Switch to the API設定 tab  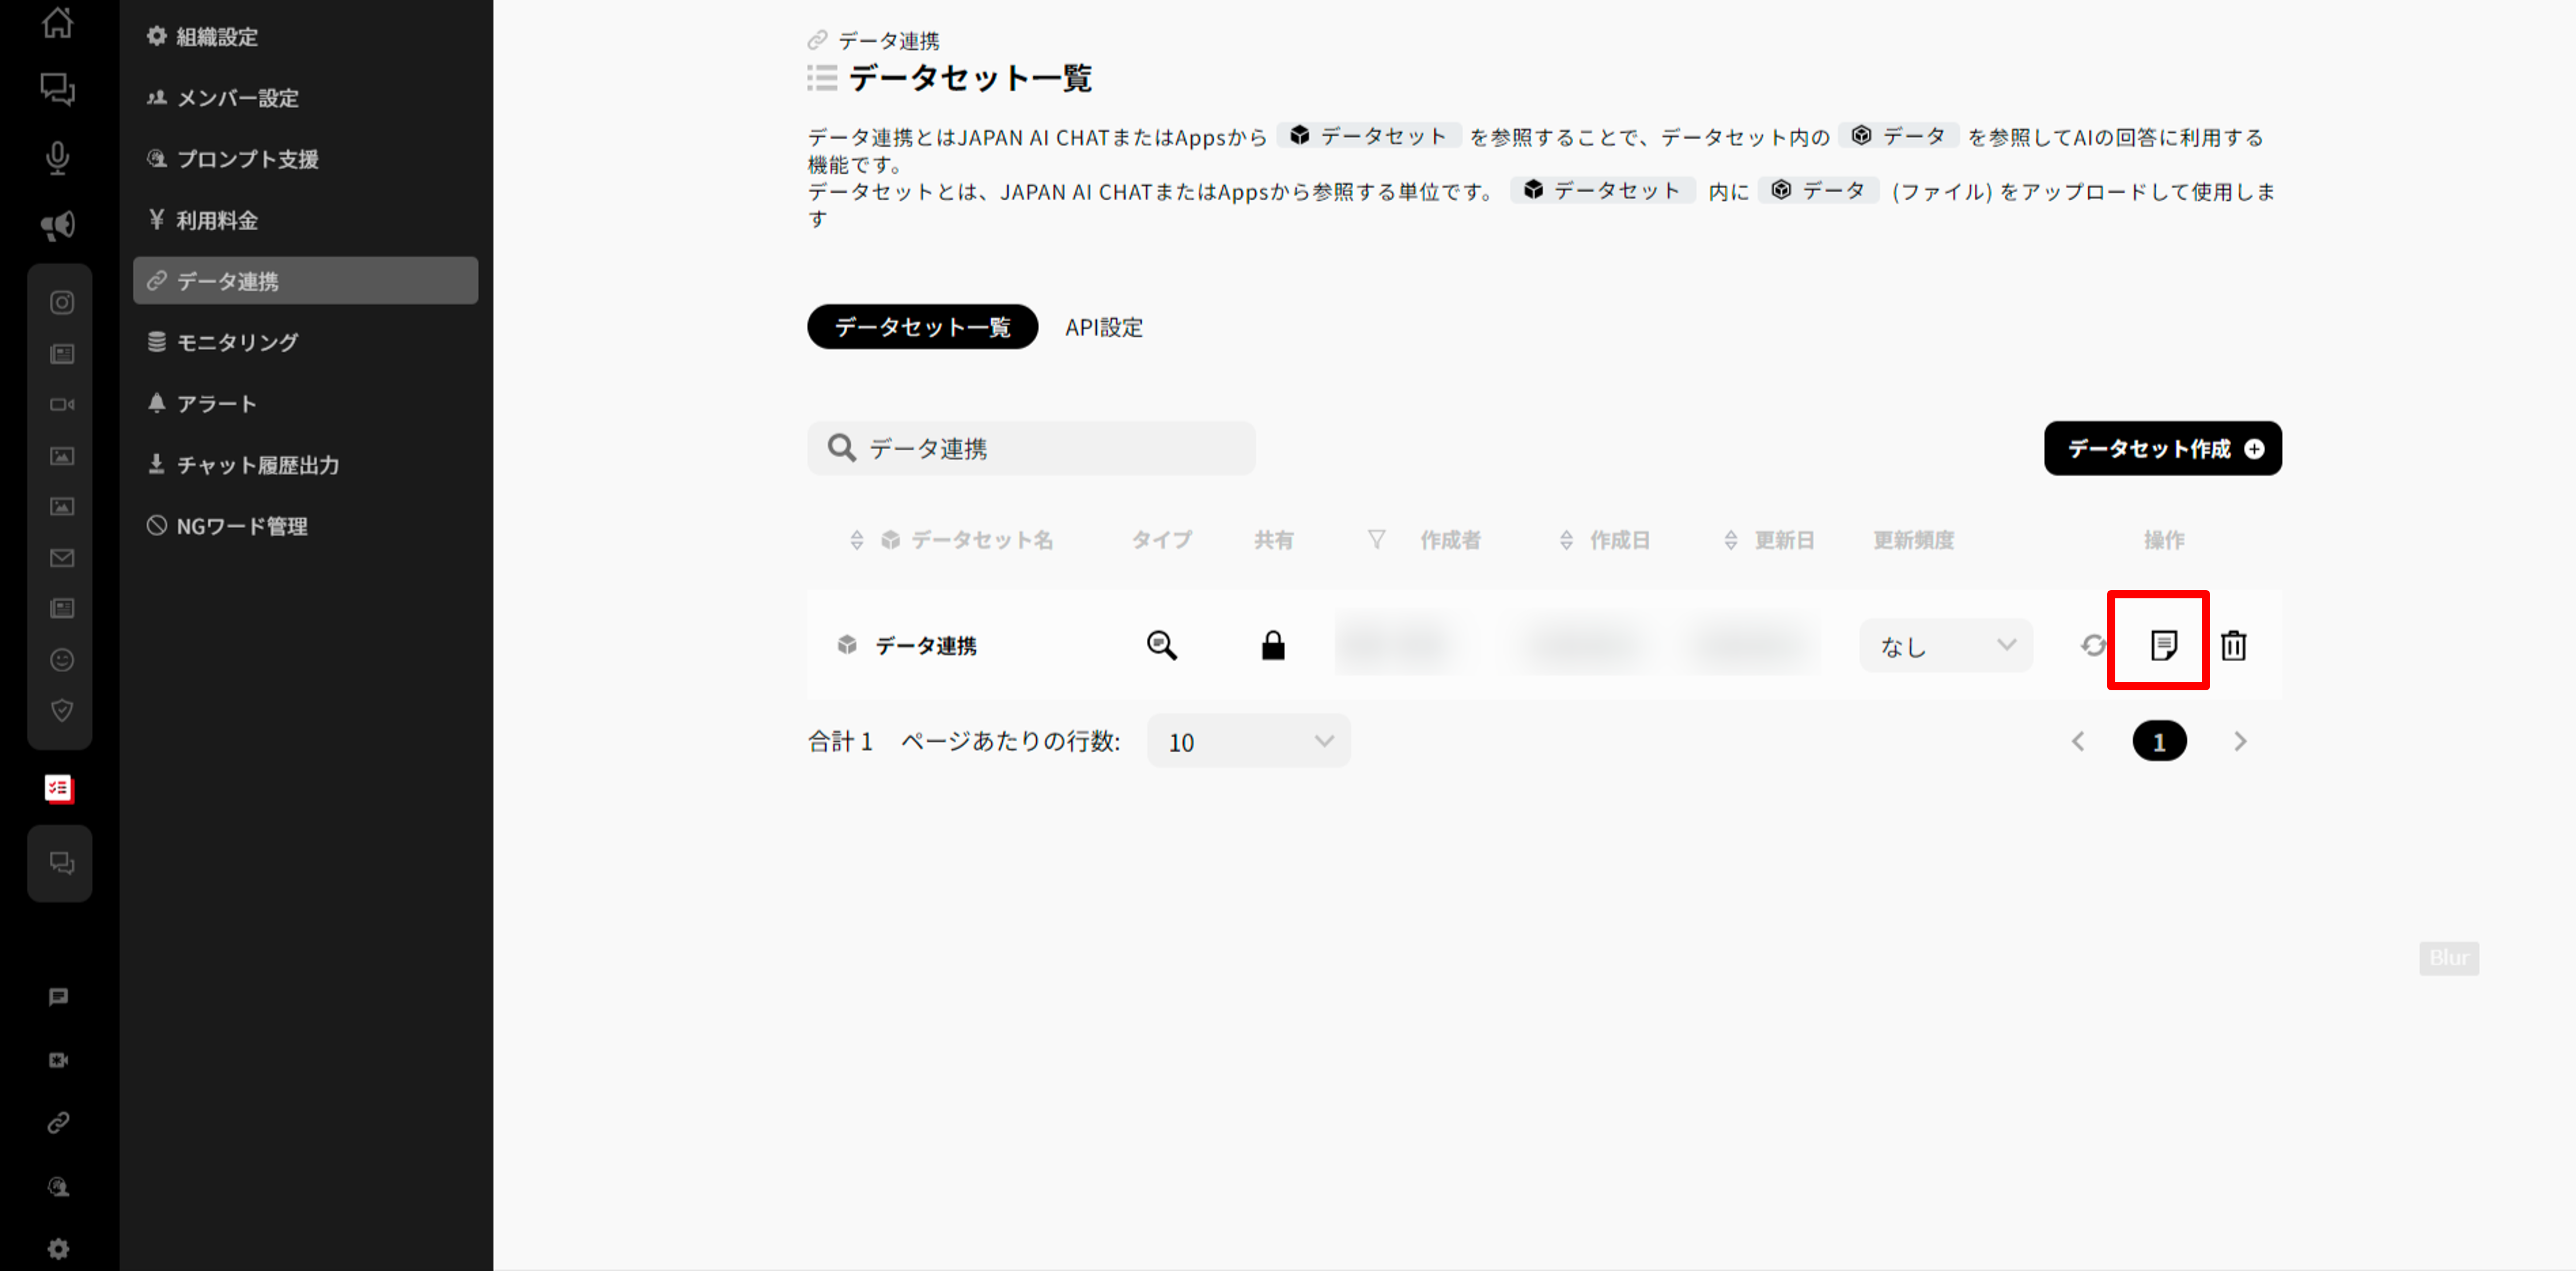(x=1104, y=326)
